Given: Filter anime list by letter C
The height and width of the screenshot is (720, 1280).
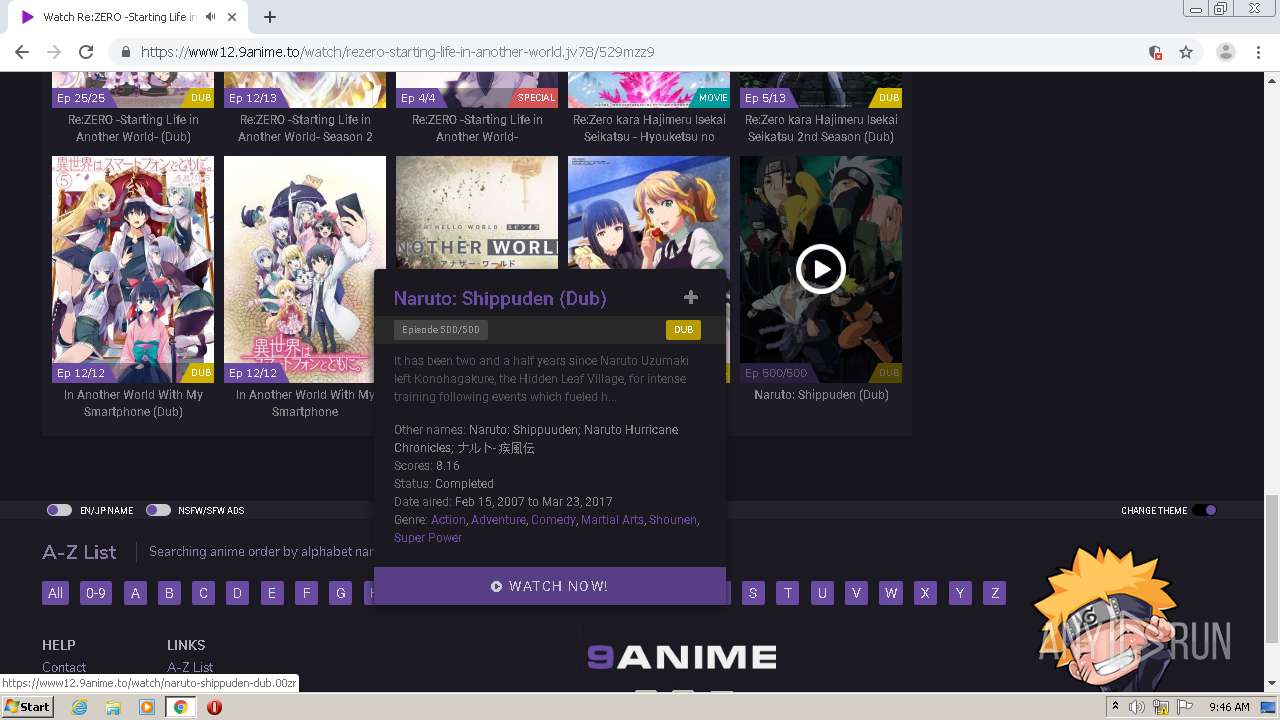Looking at the screenshot, I should pos(203,593).
